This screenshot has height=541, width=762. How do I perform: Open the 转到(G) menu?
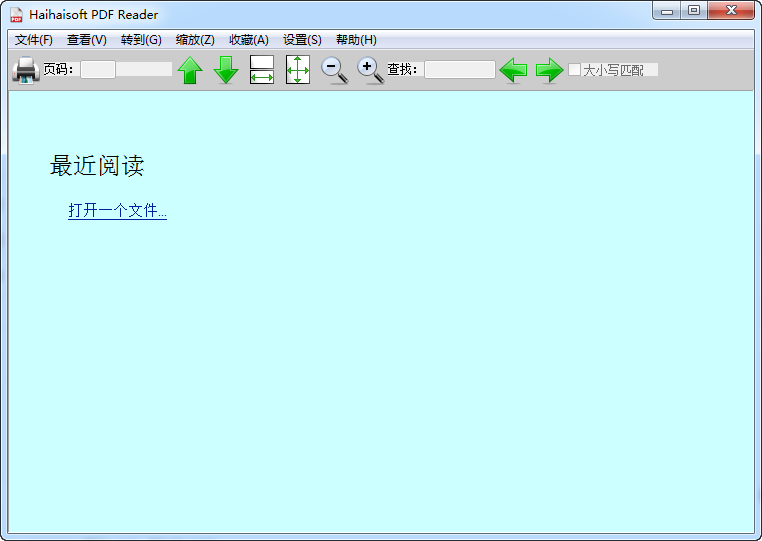click(x=141, y=40)
